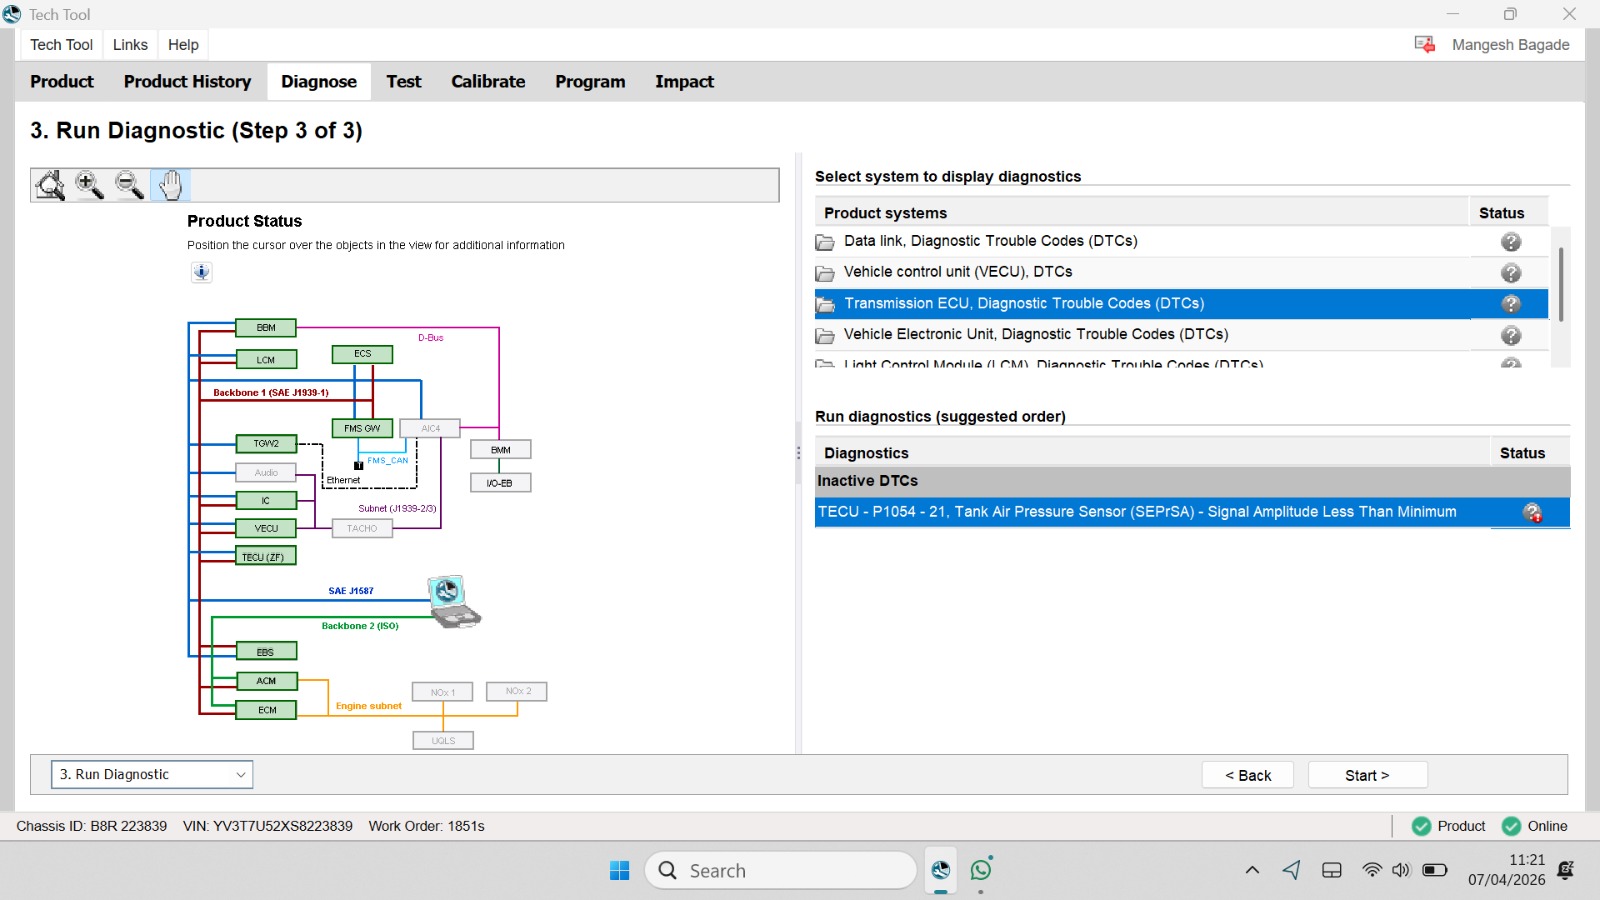Image resolution: width=1600 pixels, height=900 pixels.
Task: Click the Product connected status icon
Action: pyautogui.click(x=1421, y=826)
